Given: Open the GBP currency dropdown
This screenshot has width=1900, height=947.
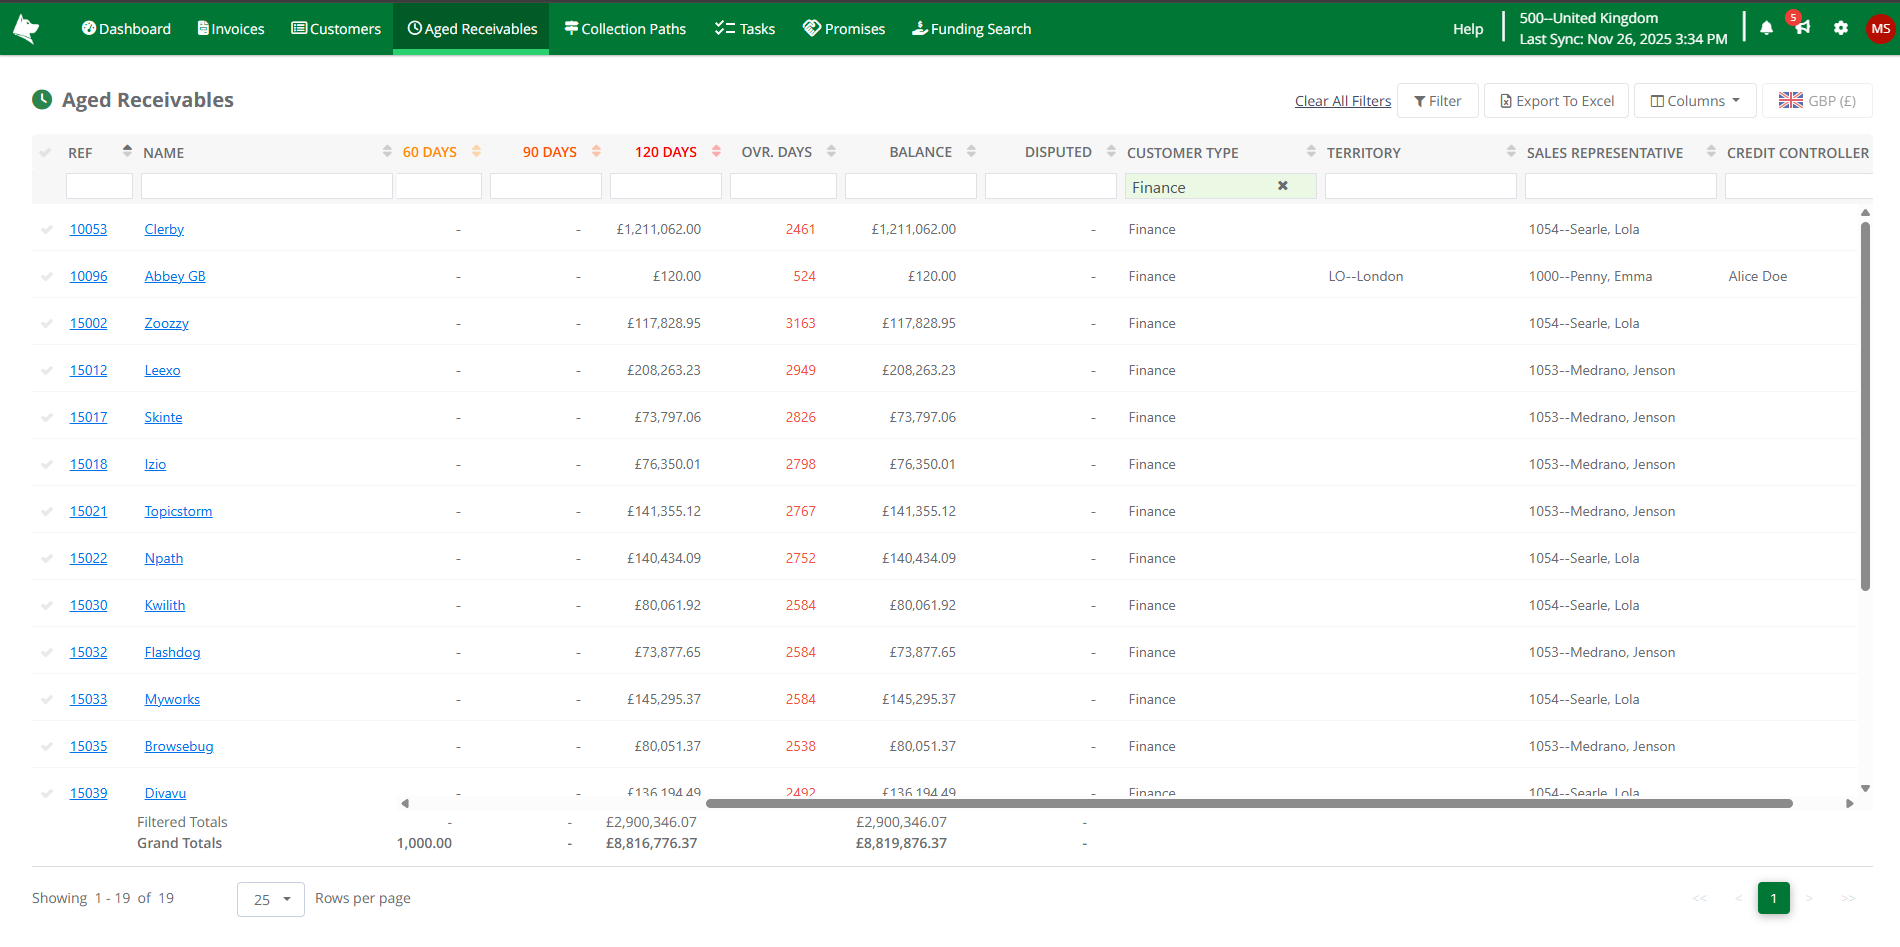Looking at the screenshot, I should [x=1817, y=100].
